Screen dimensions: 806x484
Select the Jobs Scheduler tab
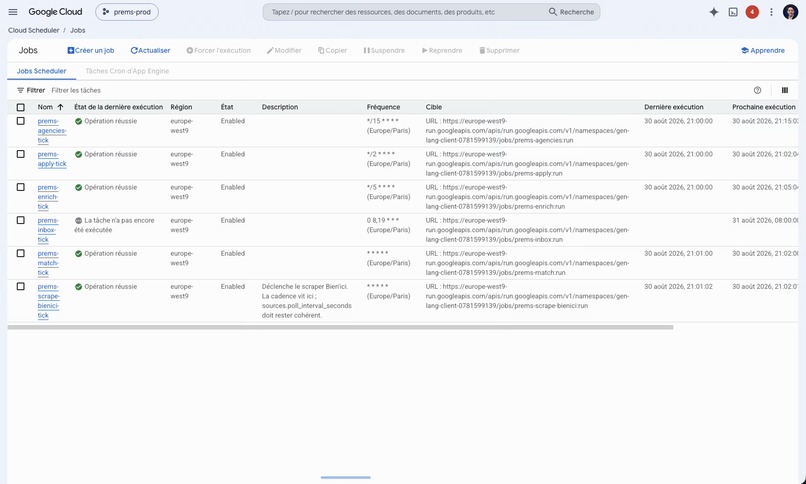(42, 71)
